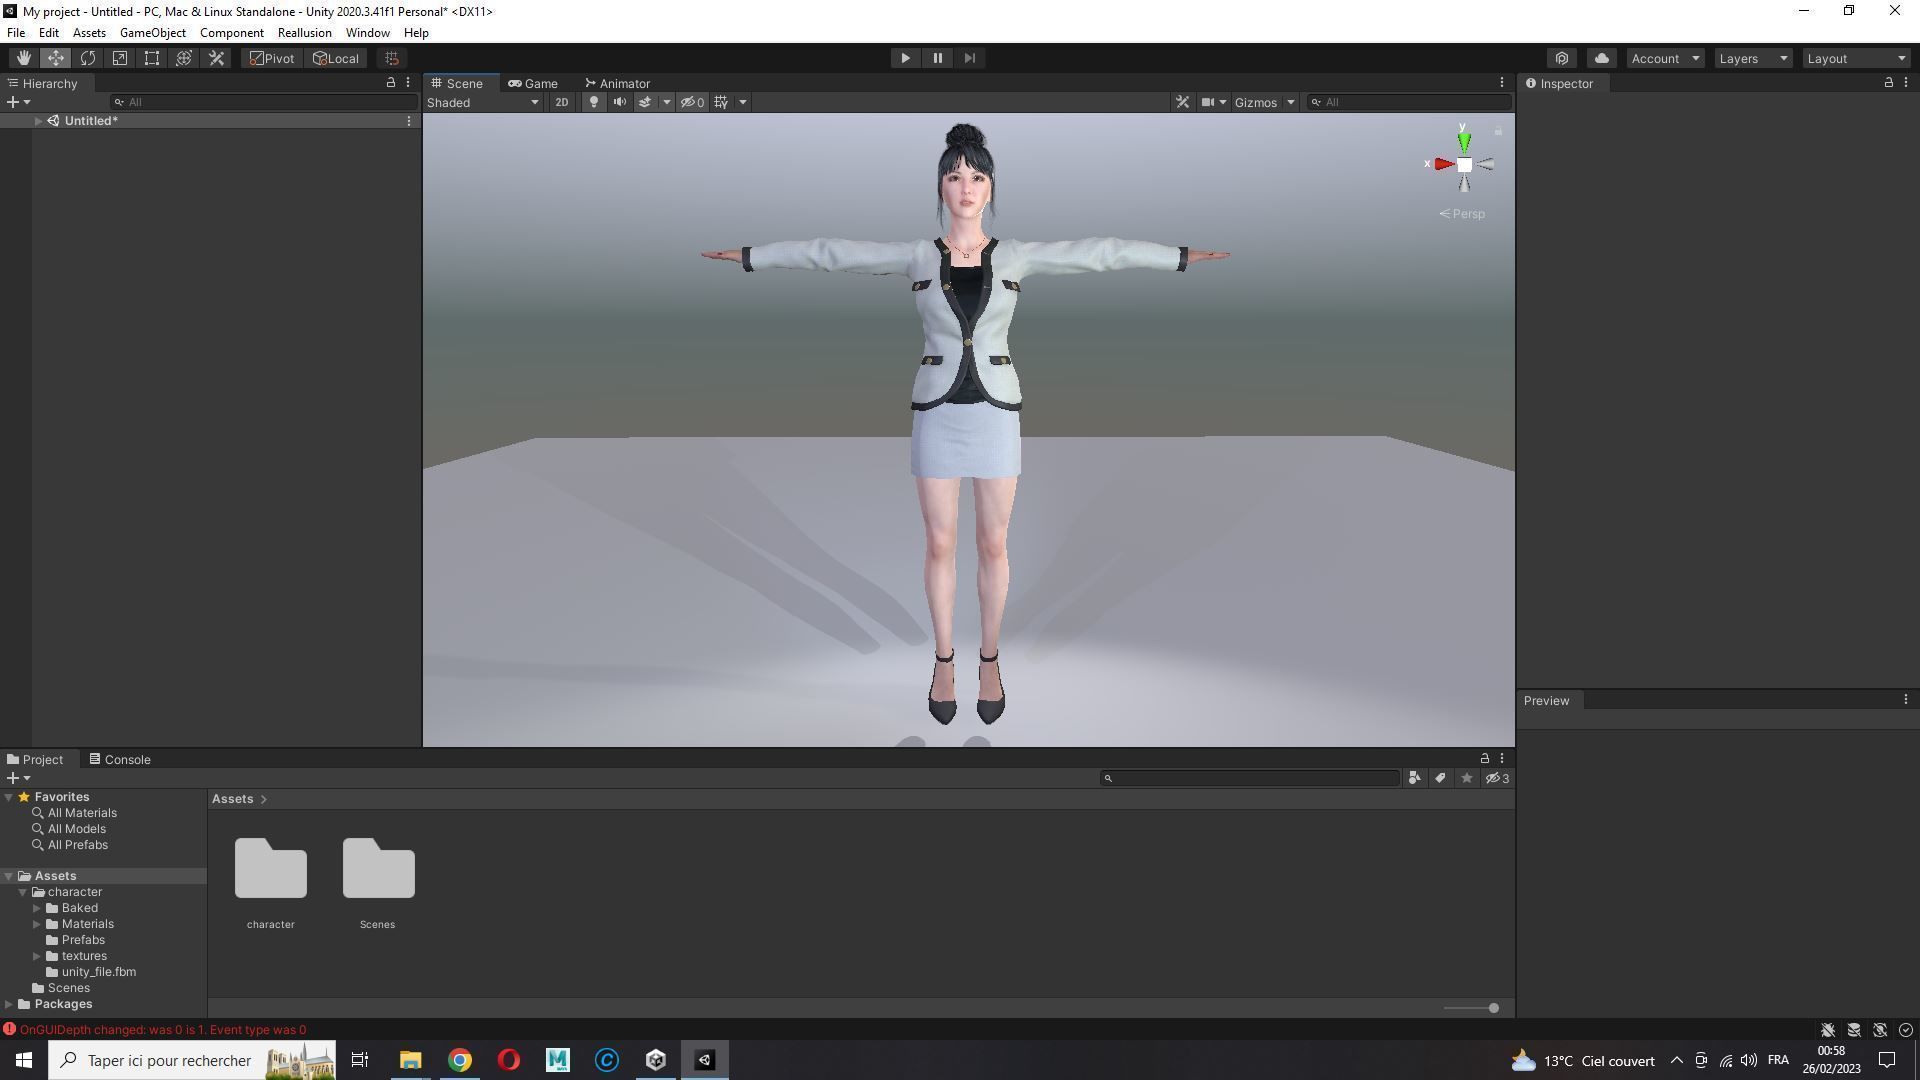Viewport: 1920px width, 1080px height.
Task: Toggle Pivot handle position button
Action: [272, 58]
